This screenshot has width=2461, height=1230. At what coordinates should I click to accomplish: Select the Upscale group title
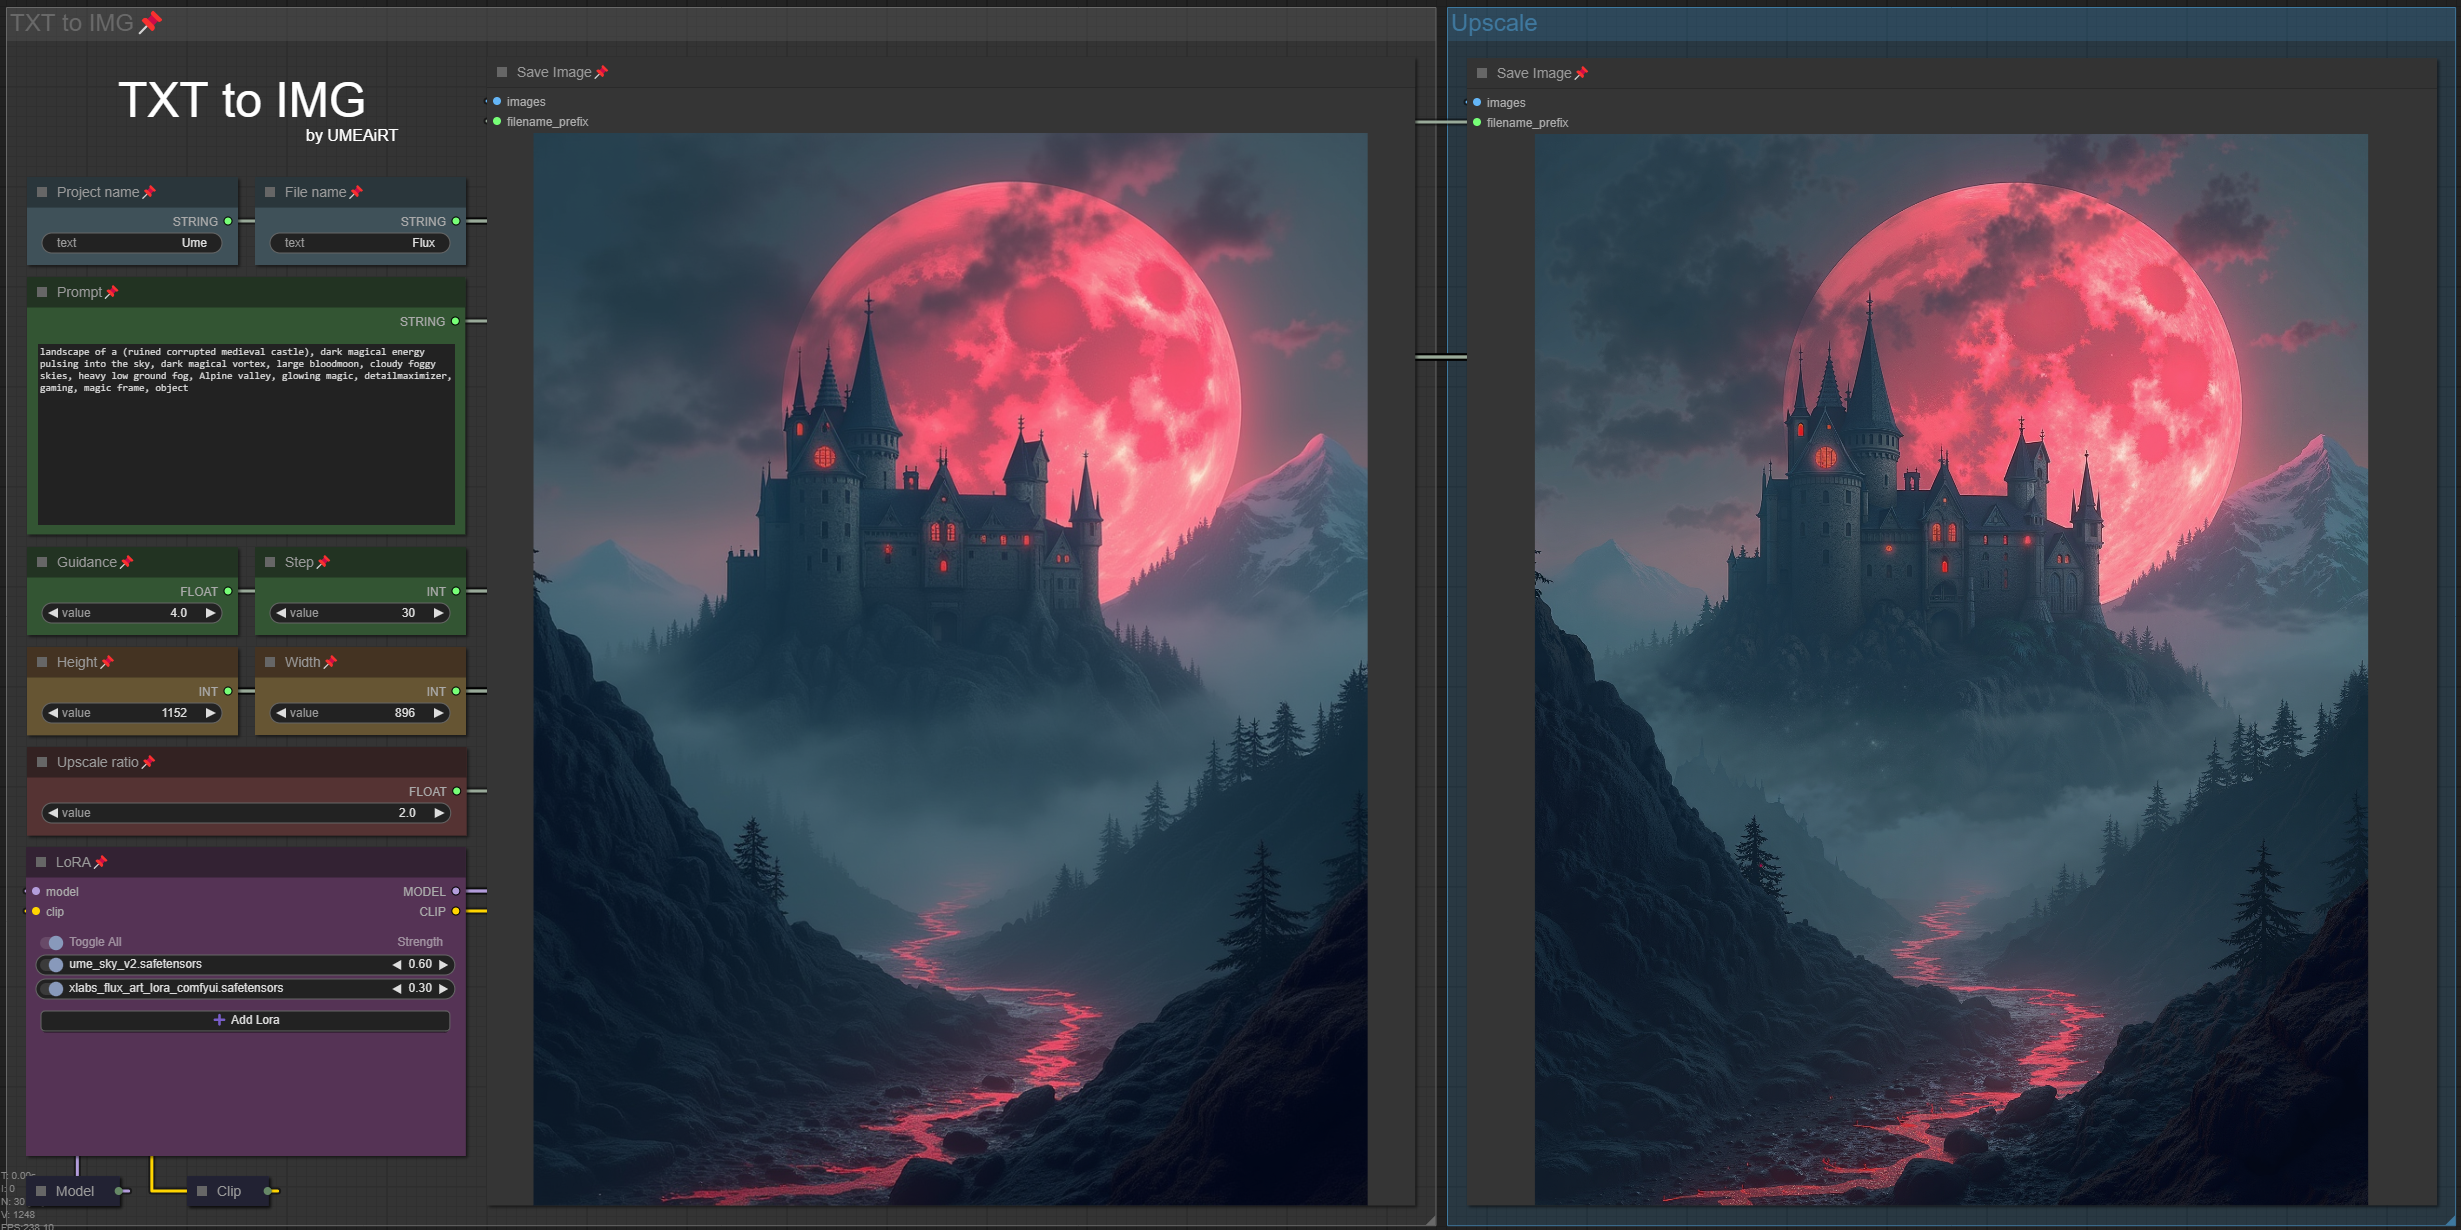[1493, 23]
